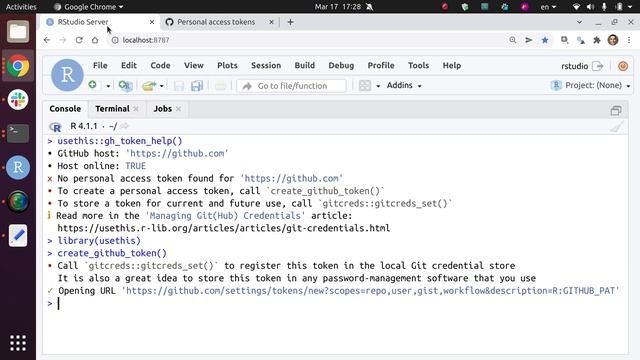The height and width of the screenshot is (360, 640).
Task: Open a new Chrome tab
Action: click(x=290, y=22)
